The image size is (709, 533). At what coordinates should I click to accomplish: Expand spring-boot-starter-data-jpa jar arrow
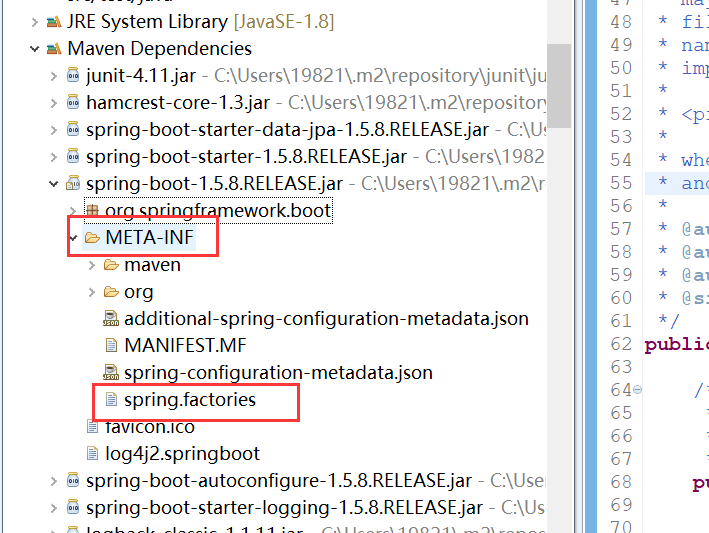pos(54,130)
